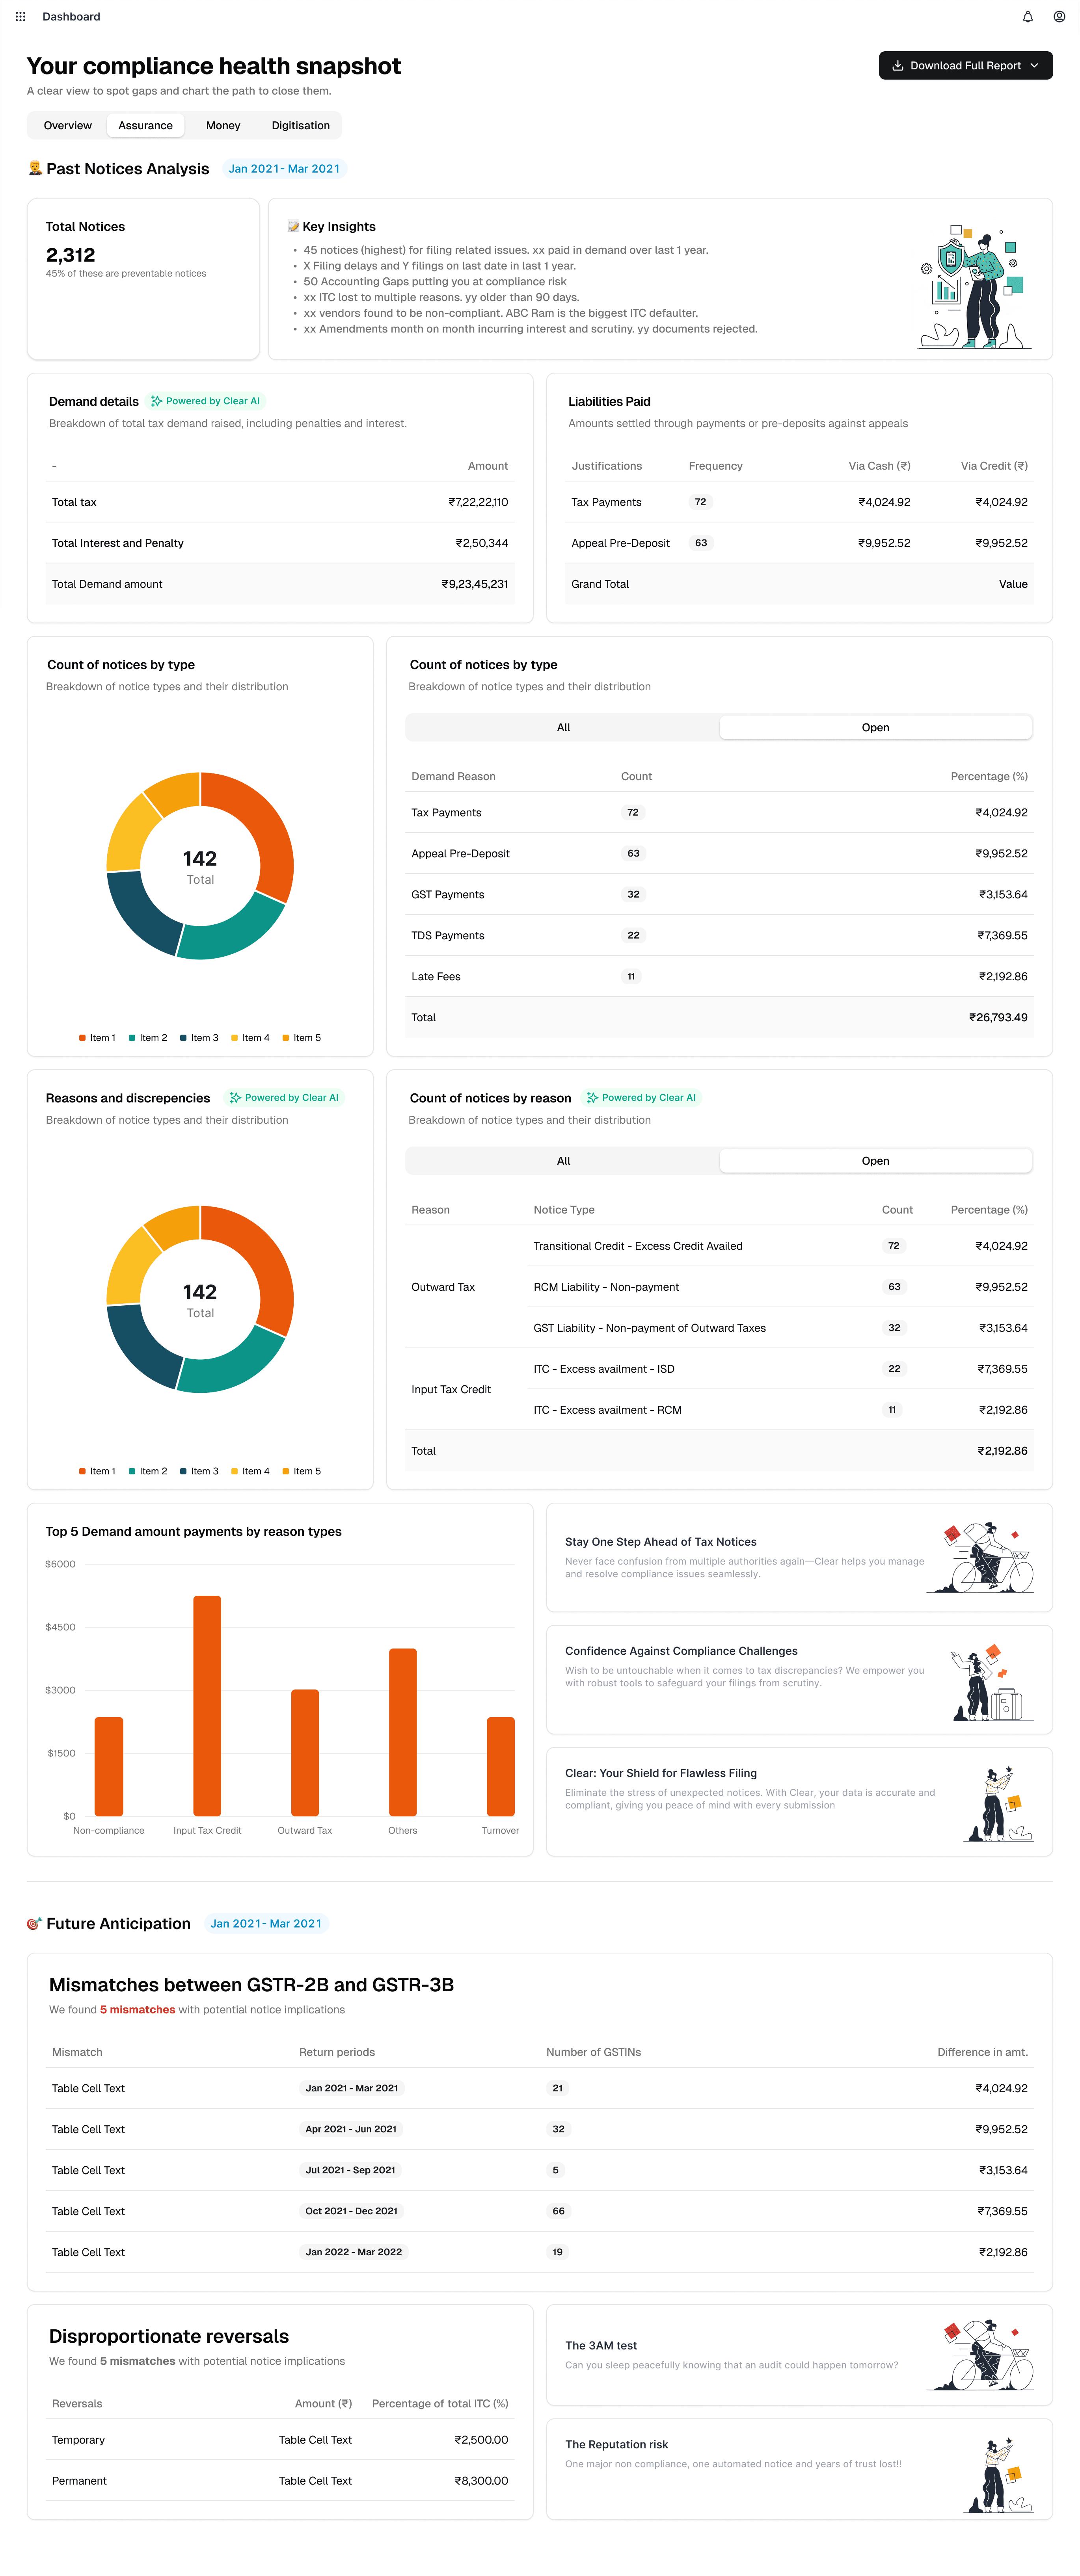Click the Clear AI sparkle icon in Demand details
The height and width of the screenshot is (2576, 1080).
pos(156,401)
